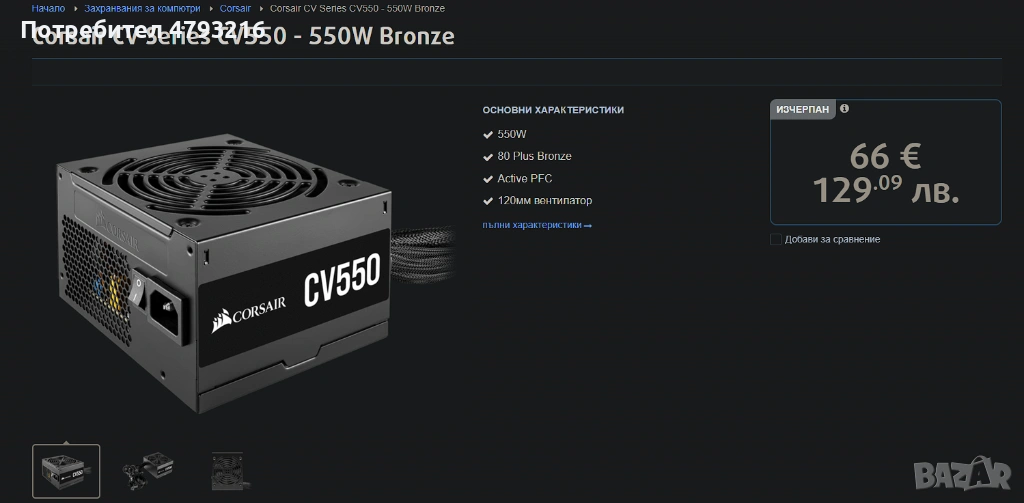The width and height of the screenshot is (1024, 503).
Task: Click the 129.09 лв. price text
Action: tap(886, 190)
